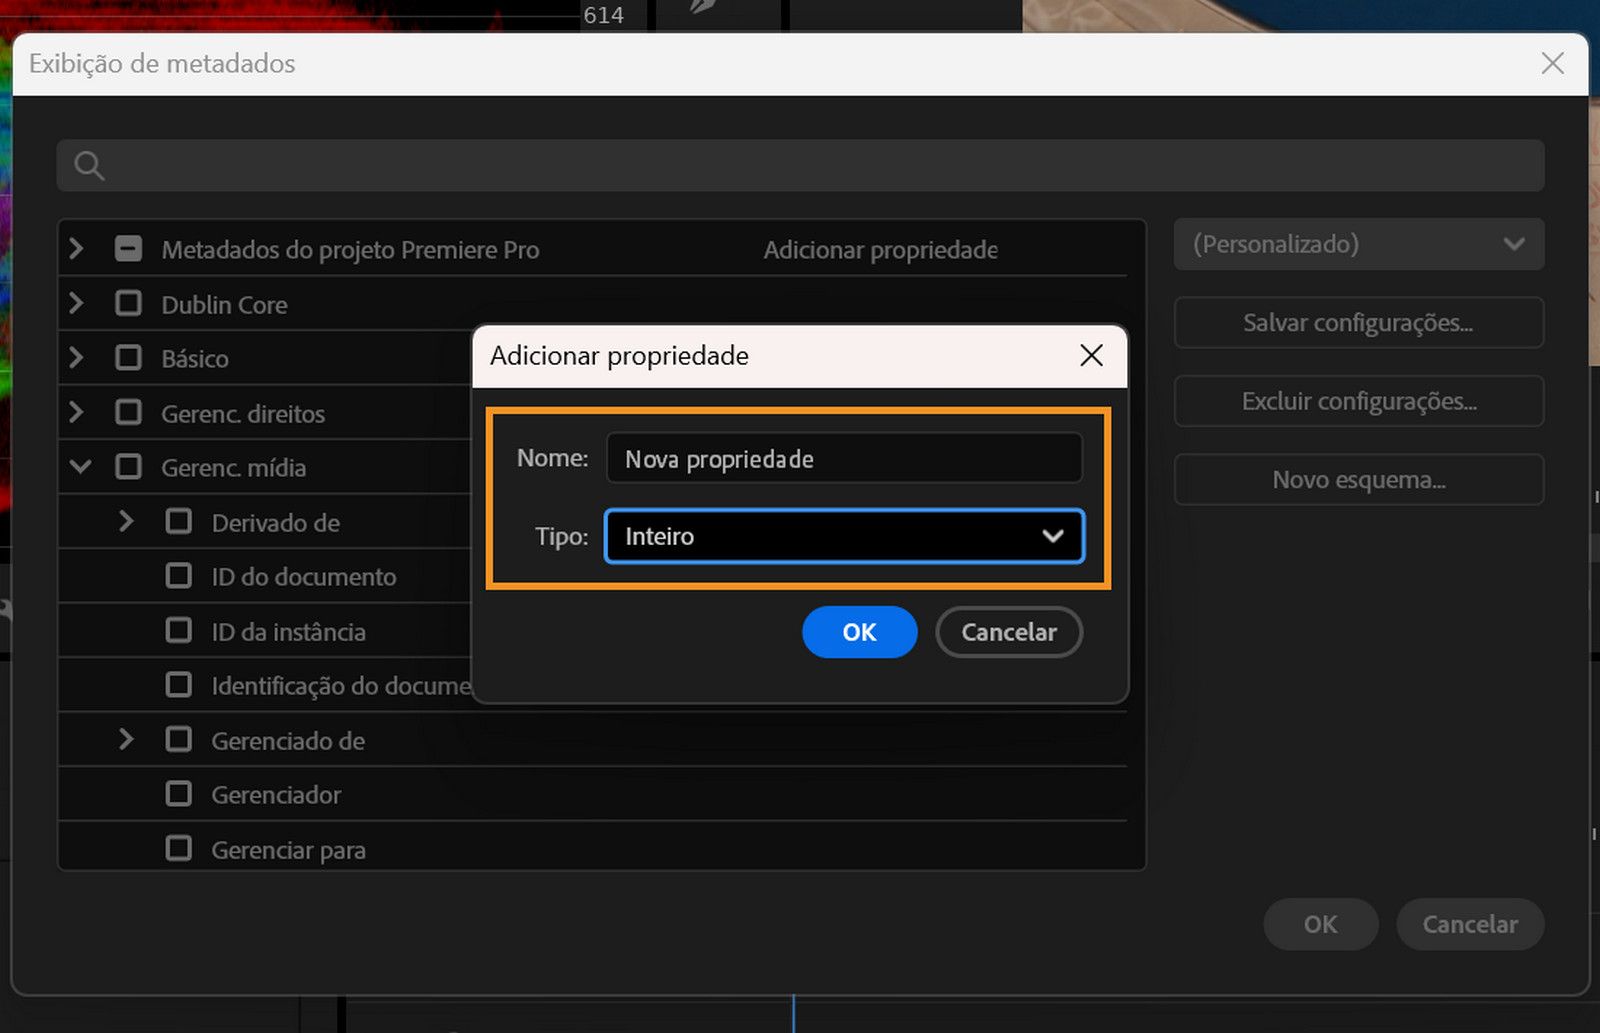Viewport: 1600px width, 1033px height.
Task: Close the Adicionar propriedade dialog
Action: pyautogui.click(x=1091, y=355)
